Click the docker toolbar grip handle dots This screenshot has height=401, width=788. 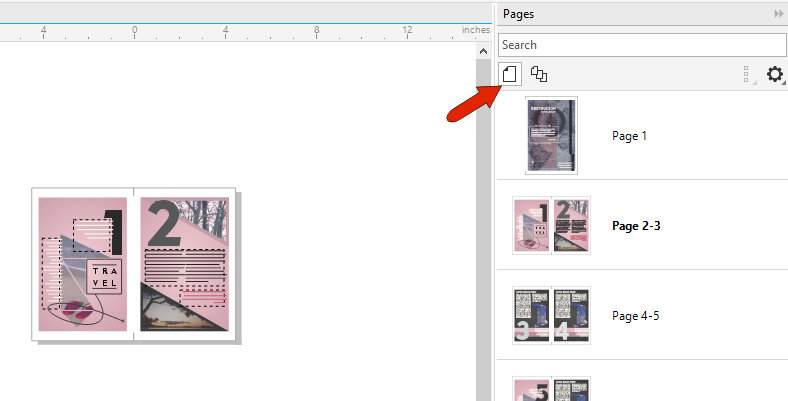[x=746, y=74]
